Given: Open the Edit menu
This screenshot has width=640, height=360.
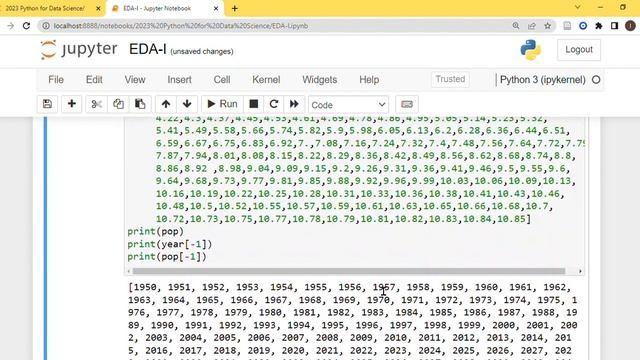Looking at the screenshot, I should click(x=94, y=80).
